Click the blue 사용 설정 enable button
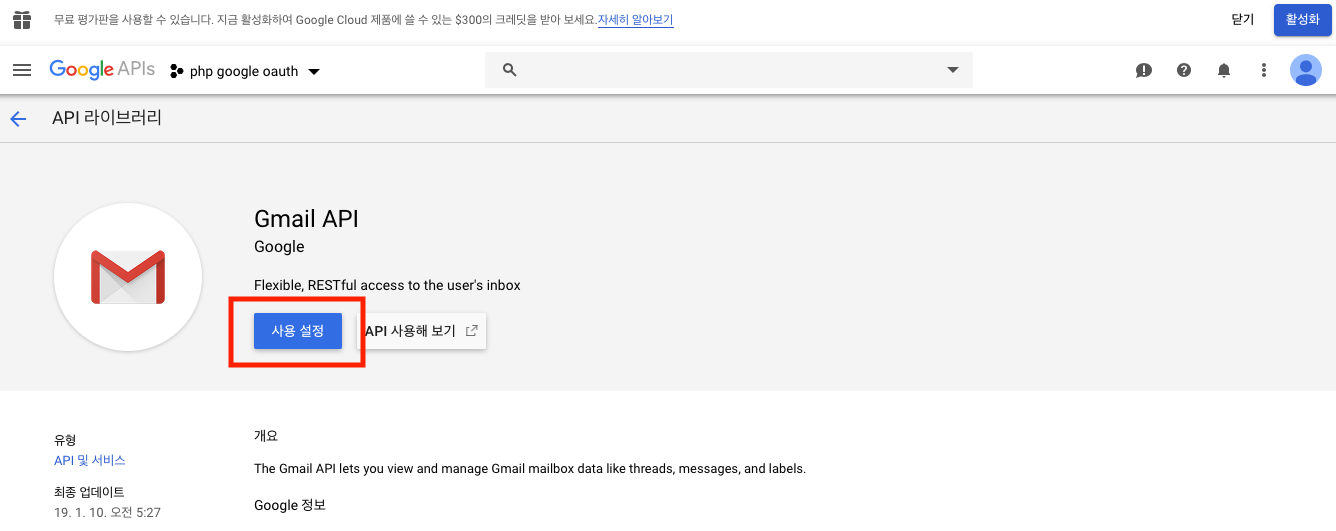This screenshot has height=531, width=1336. (x=298, y=331)
